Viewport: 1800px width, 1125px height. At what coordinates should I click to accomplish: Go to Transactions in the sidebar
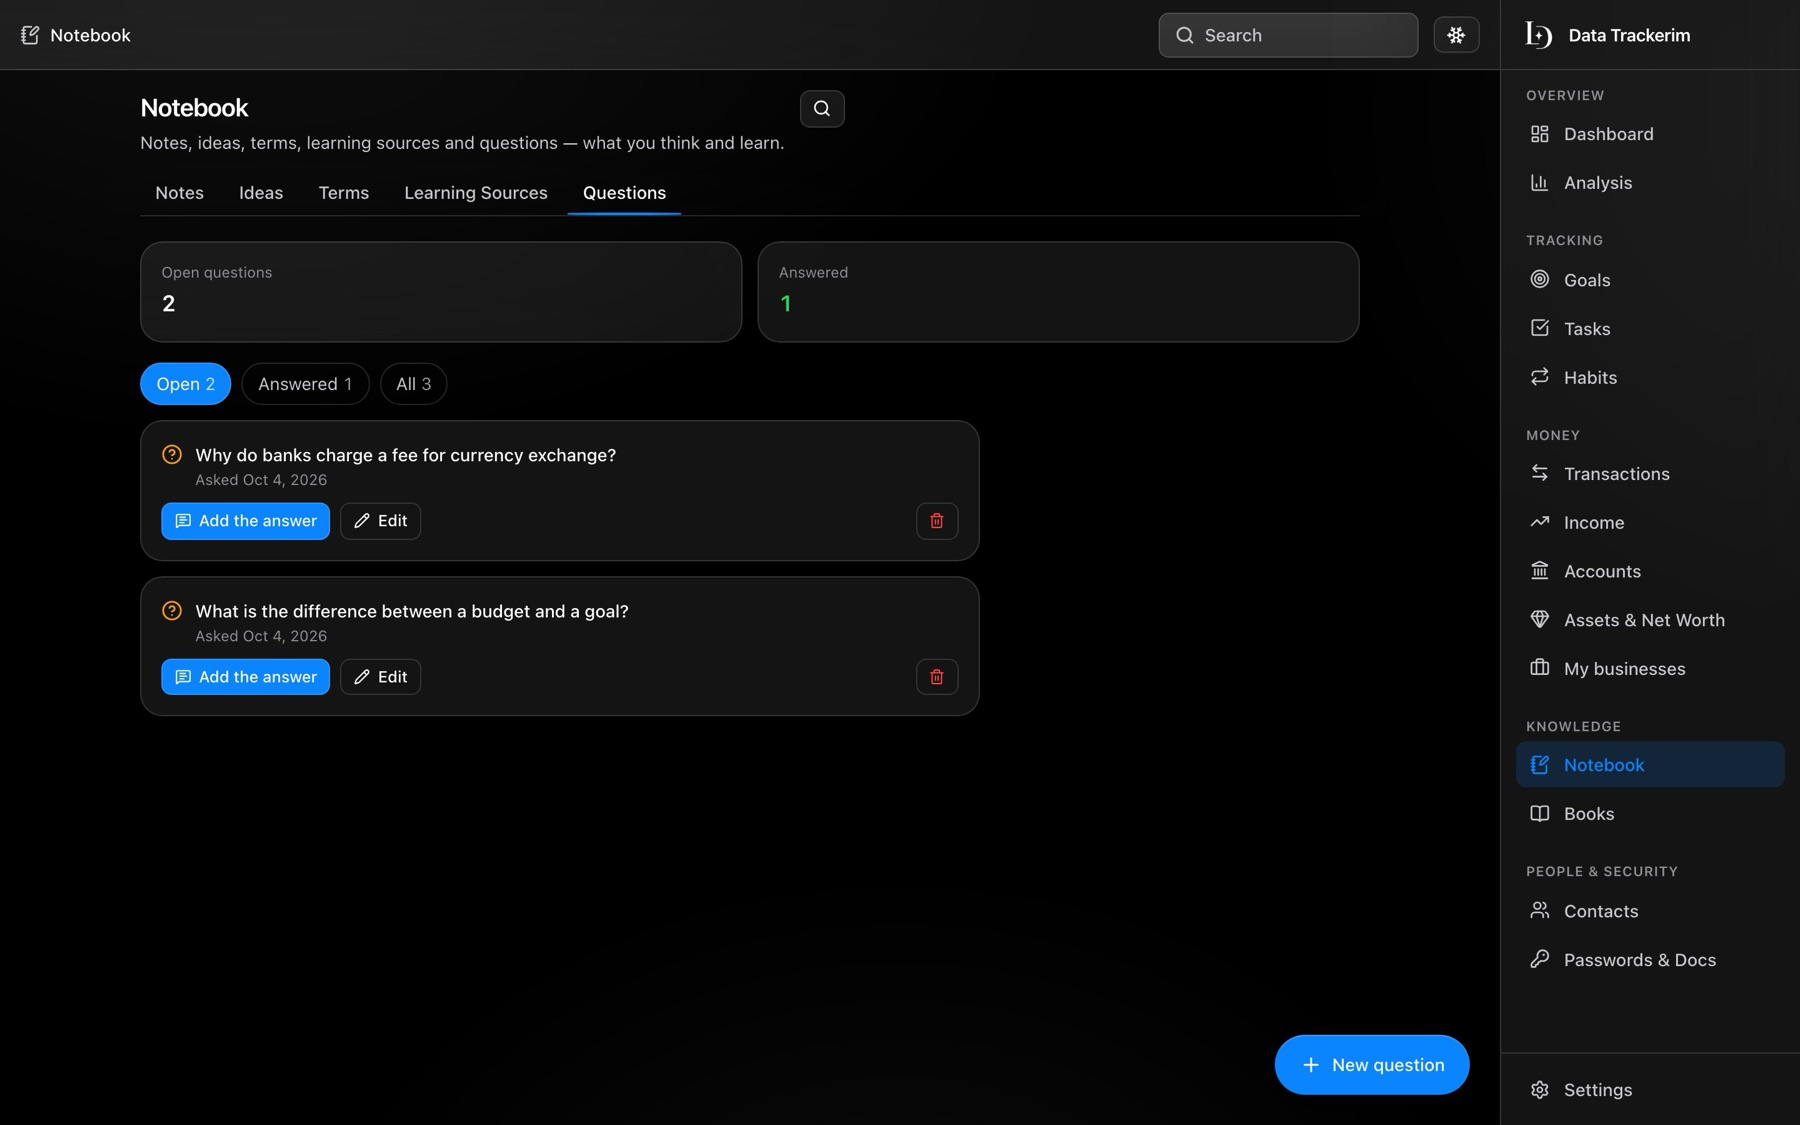coord(1650,474)
